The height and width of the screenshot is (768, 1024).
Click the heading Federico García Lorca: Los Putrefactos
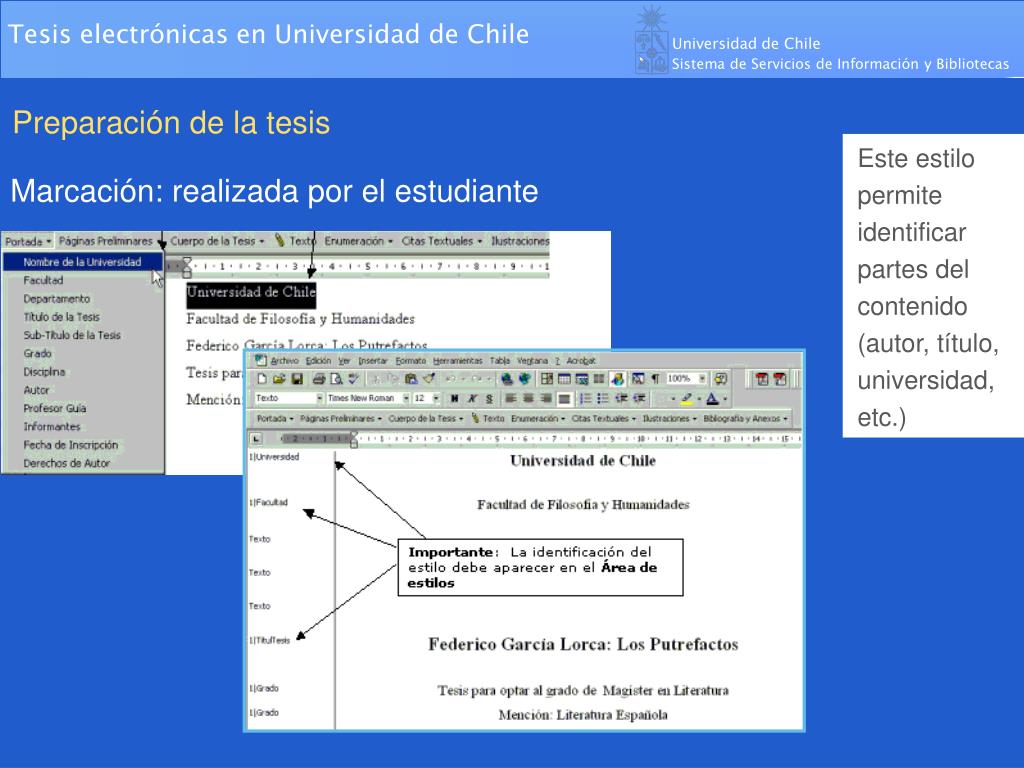tap(583, 645)
